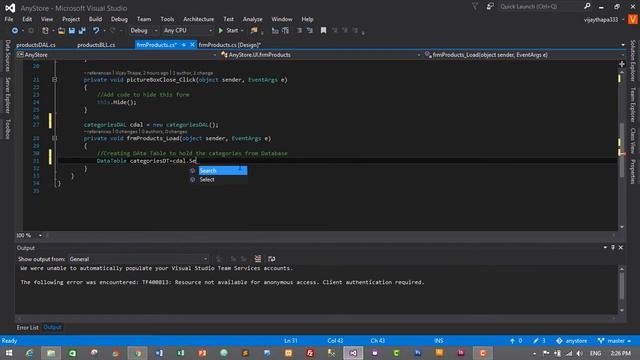
Task: Click the New Project toolbar icon
Action: point(45,31)
